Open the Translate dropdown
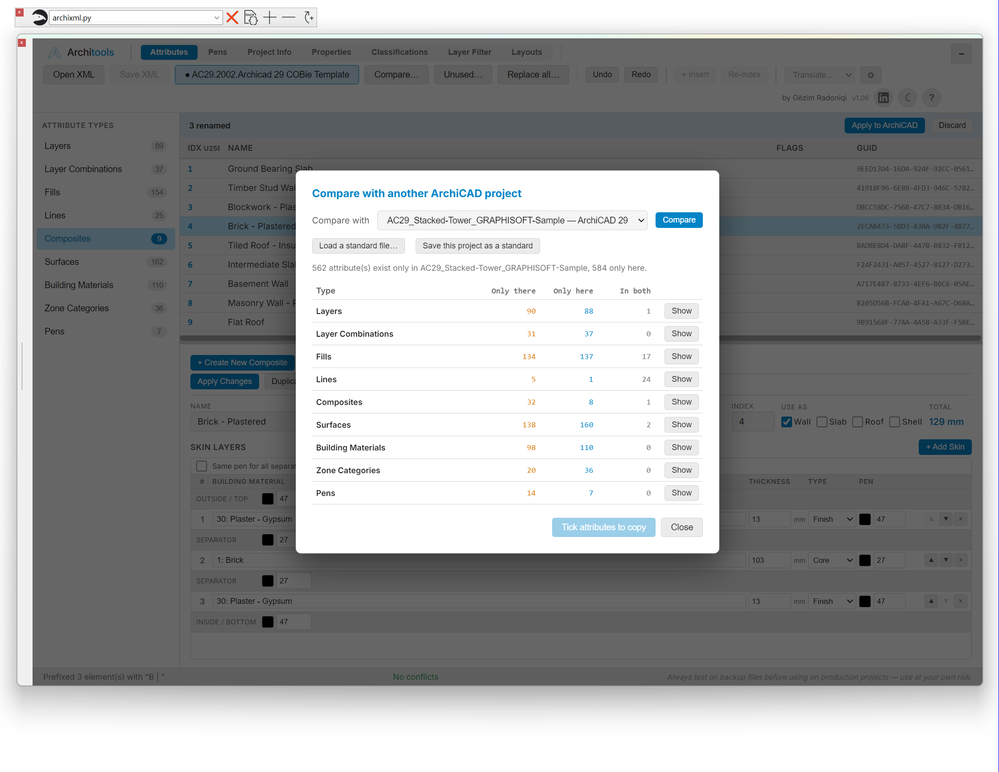 [x=819, y=75]
